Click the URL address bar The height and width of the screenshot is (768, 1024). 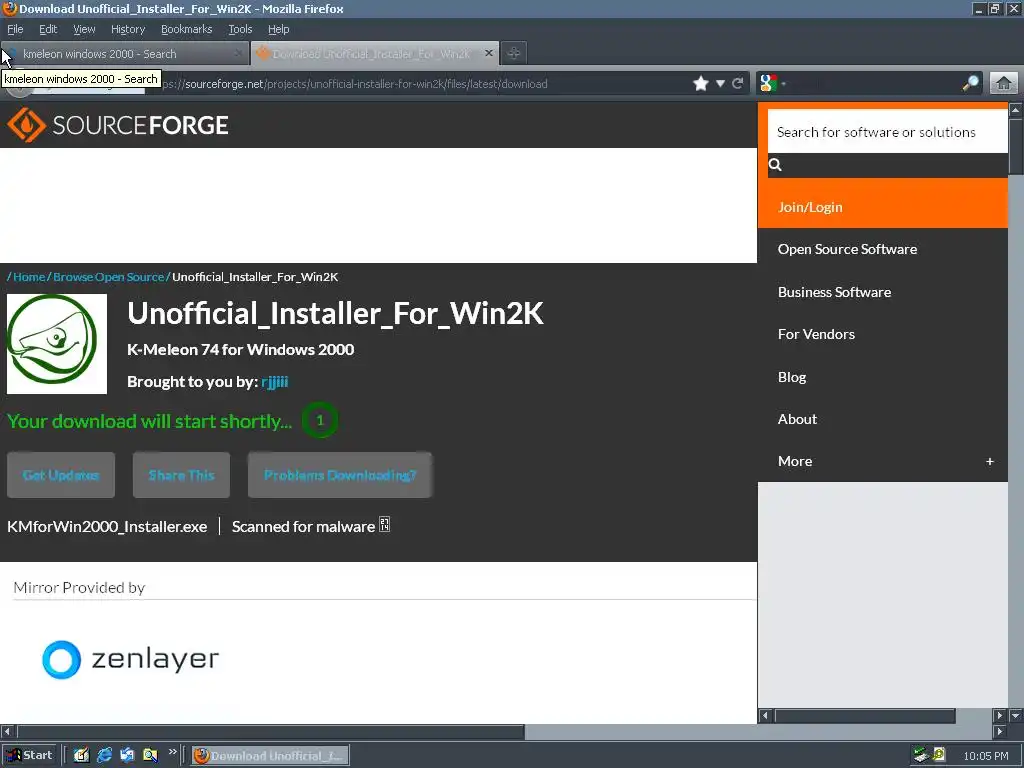pyautogui.click(x=418, y=84)
